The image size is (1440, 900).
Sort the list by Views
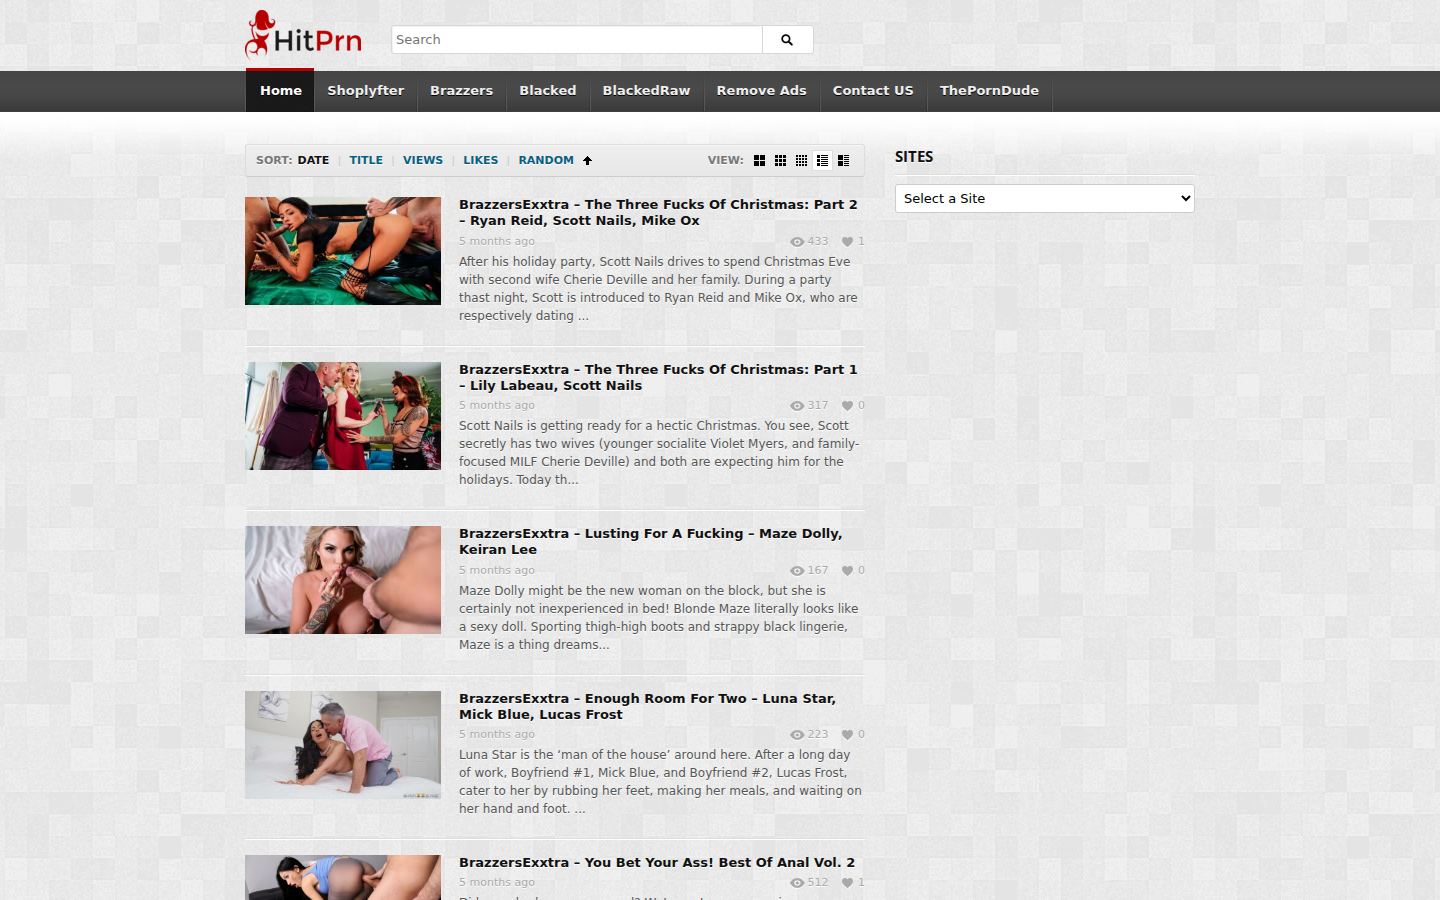click(x=423, y=160)
